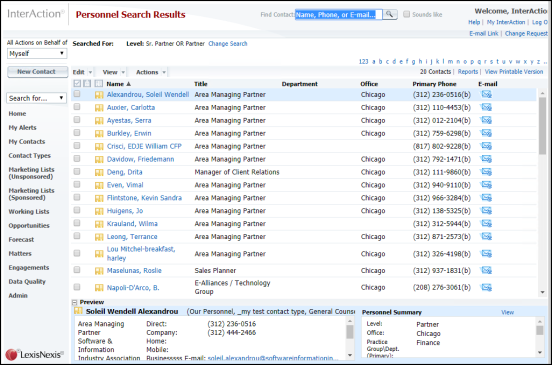Click the column chooser icon in table header
552x365 pixels.
pyautogui.click(x=99, y=83)
